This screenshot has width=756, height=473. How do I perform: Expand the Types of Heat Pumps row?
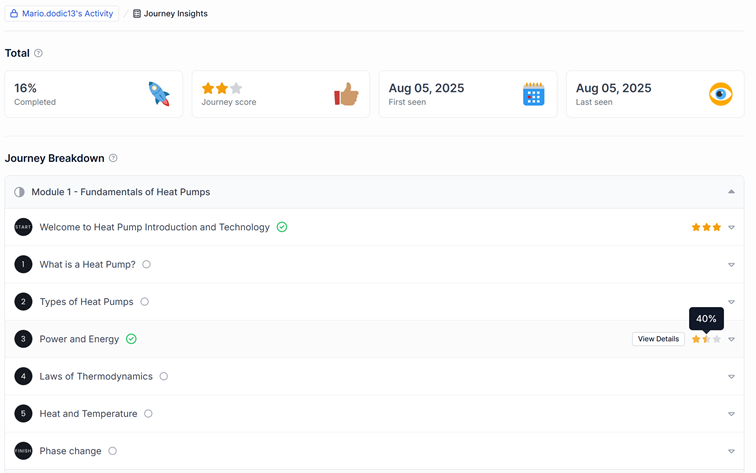coord(731,302)
